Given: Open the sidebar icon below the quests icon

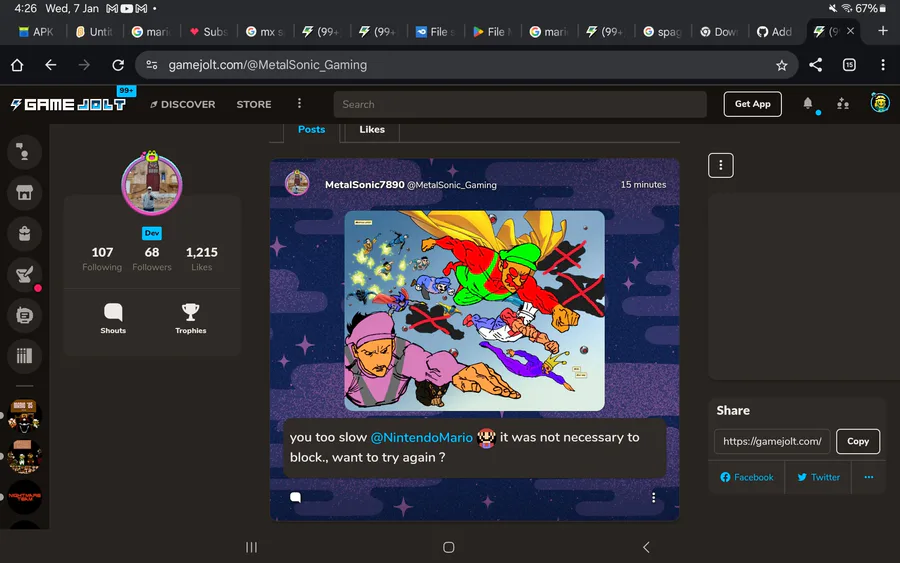Looking at the screenshot, I should tap(24, 315).
